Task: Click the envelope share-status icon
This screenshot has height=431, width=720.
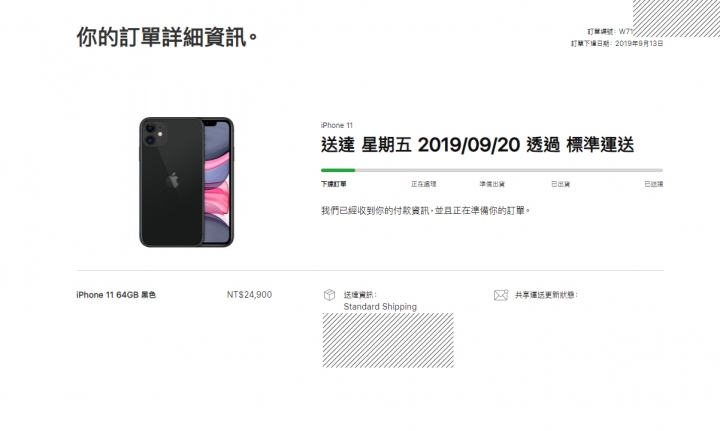Action: [501, 295]
